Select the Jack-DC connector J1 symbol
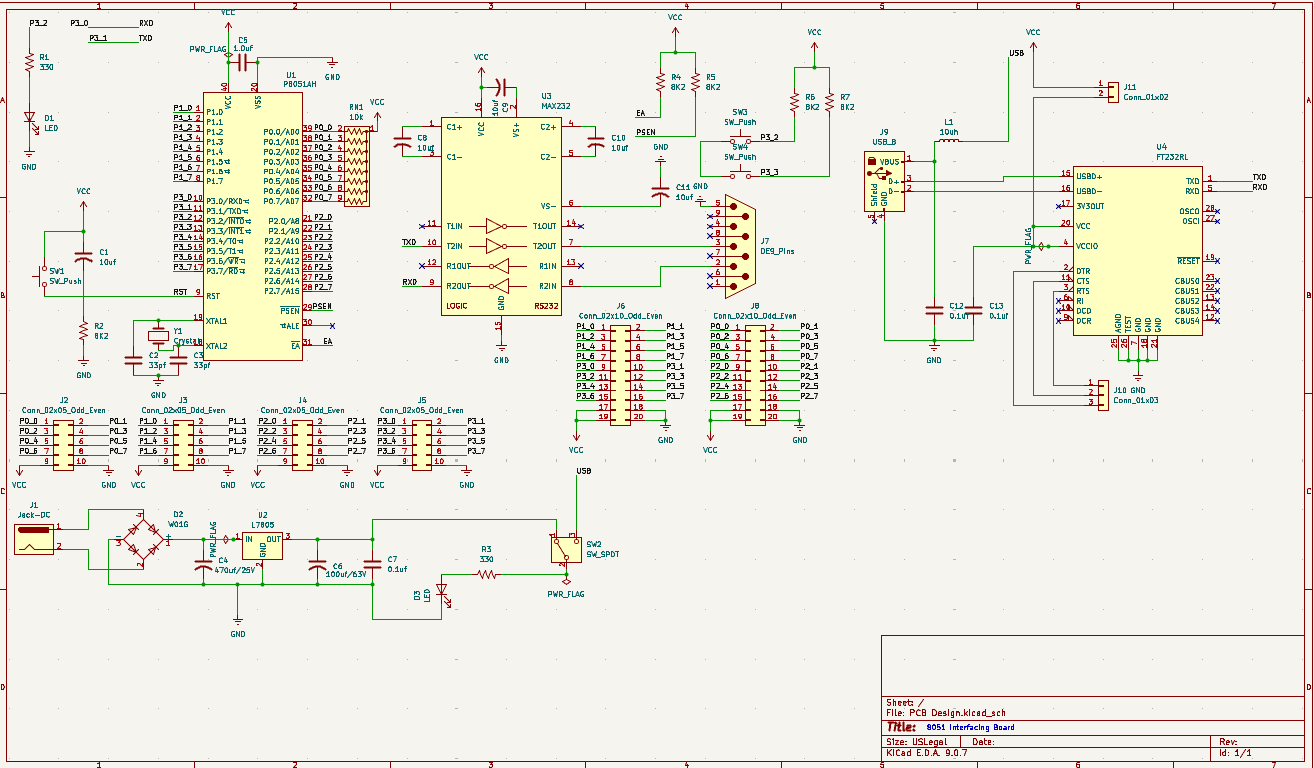The image size is (1314, 768). [x=33, y=539]
